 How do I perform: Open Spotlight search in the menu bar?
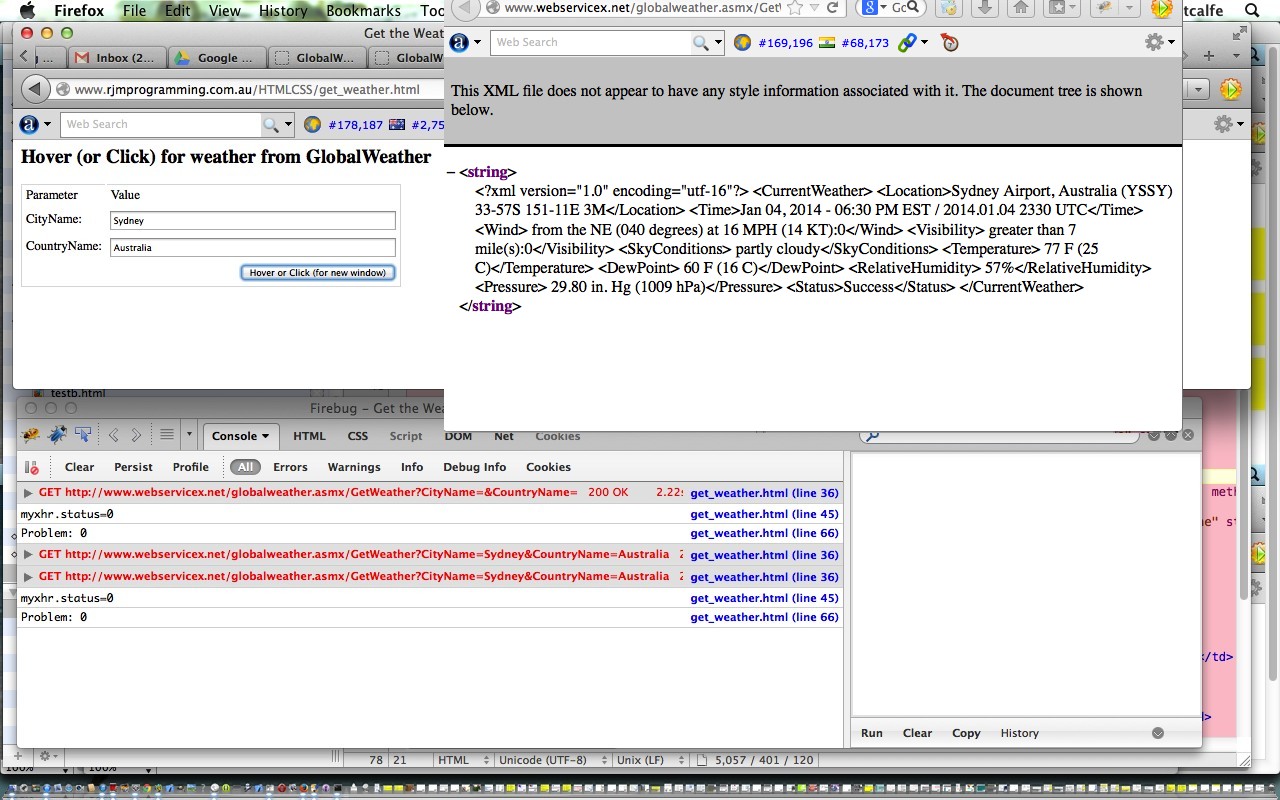[x=1252, y=10]
